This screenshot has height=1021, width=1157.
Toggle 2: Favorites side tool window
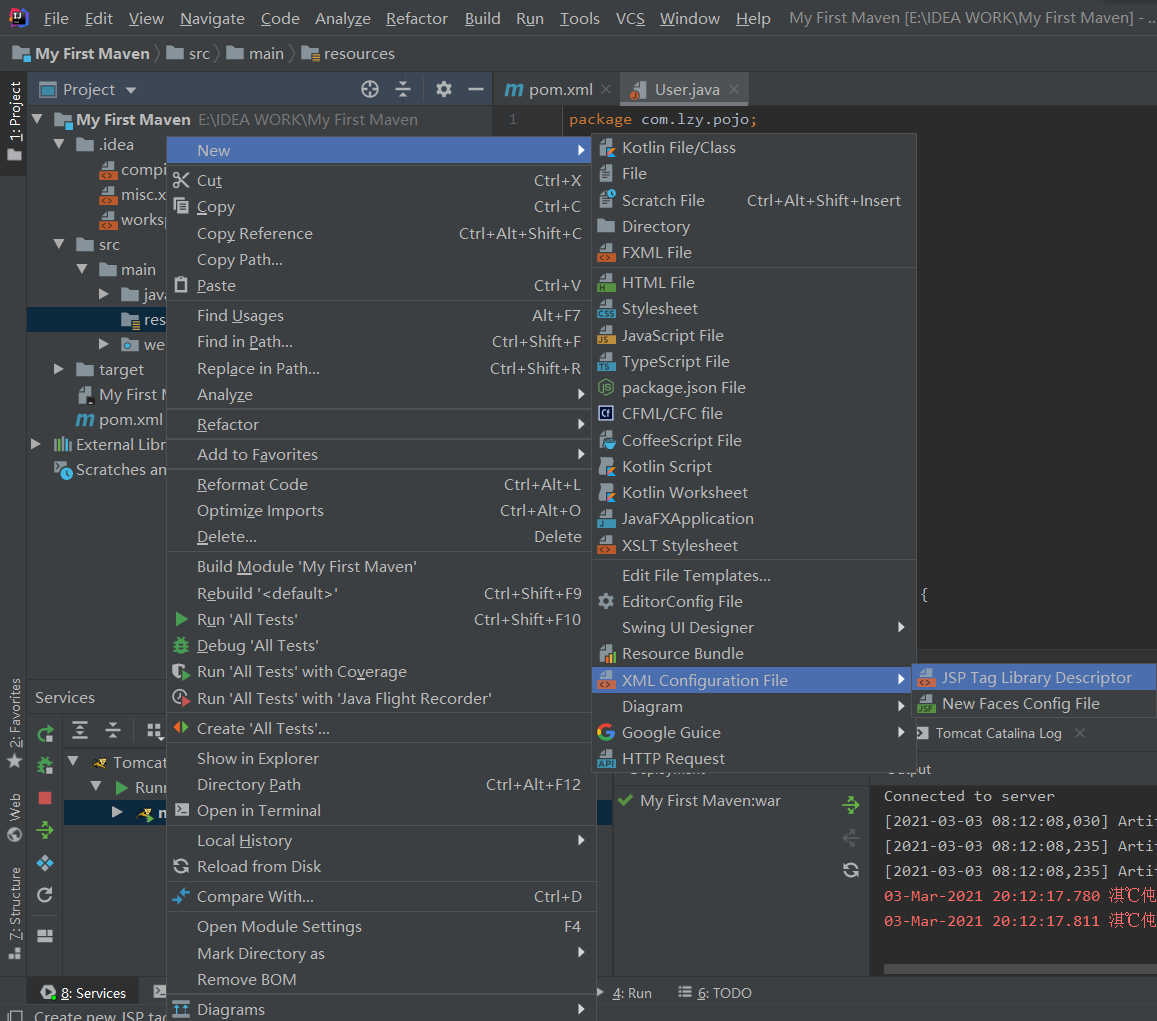14,724
